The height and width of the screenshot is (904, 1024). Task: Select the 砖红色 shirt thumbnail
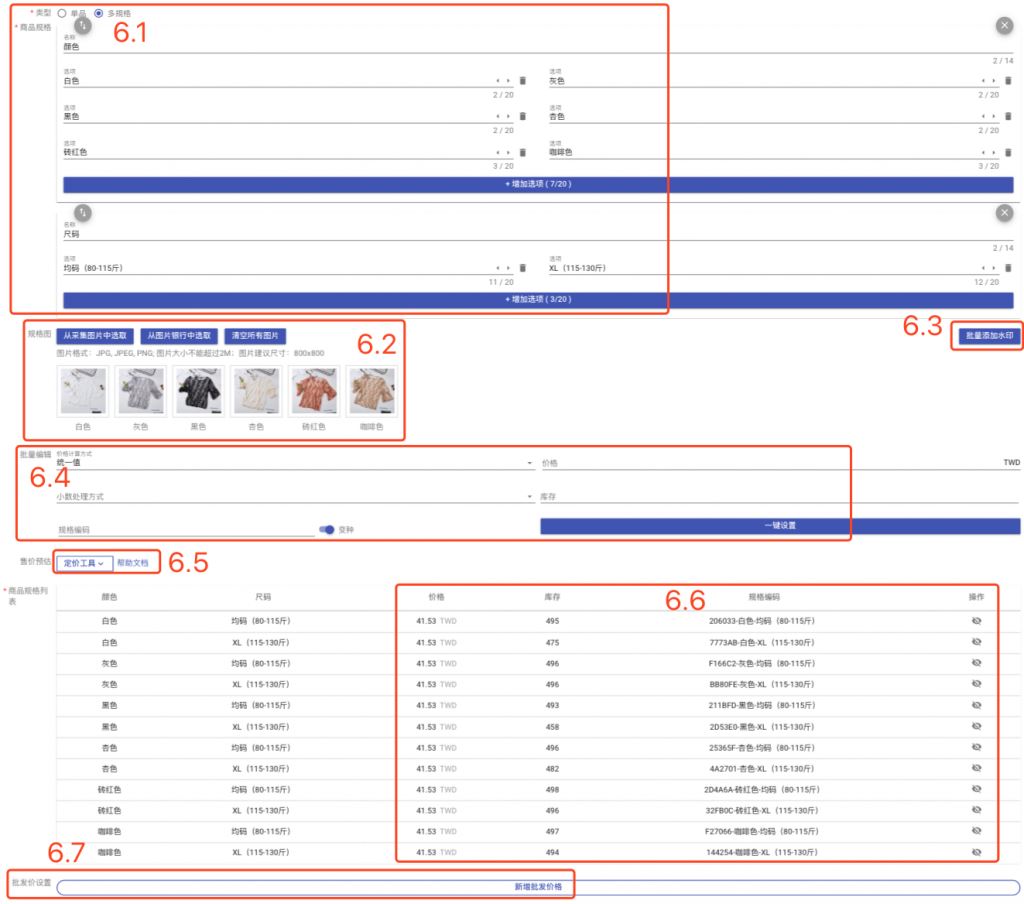[314, 391]
